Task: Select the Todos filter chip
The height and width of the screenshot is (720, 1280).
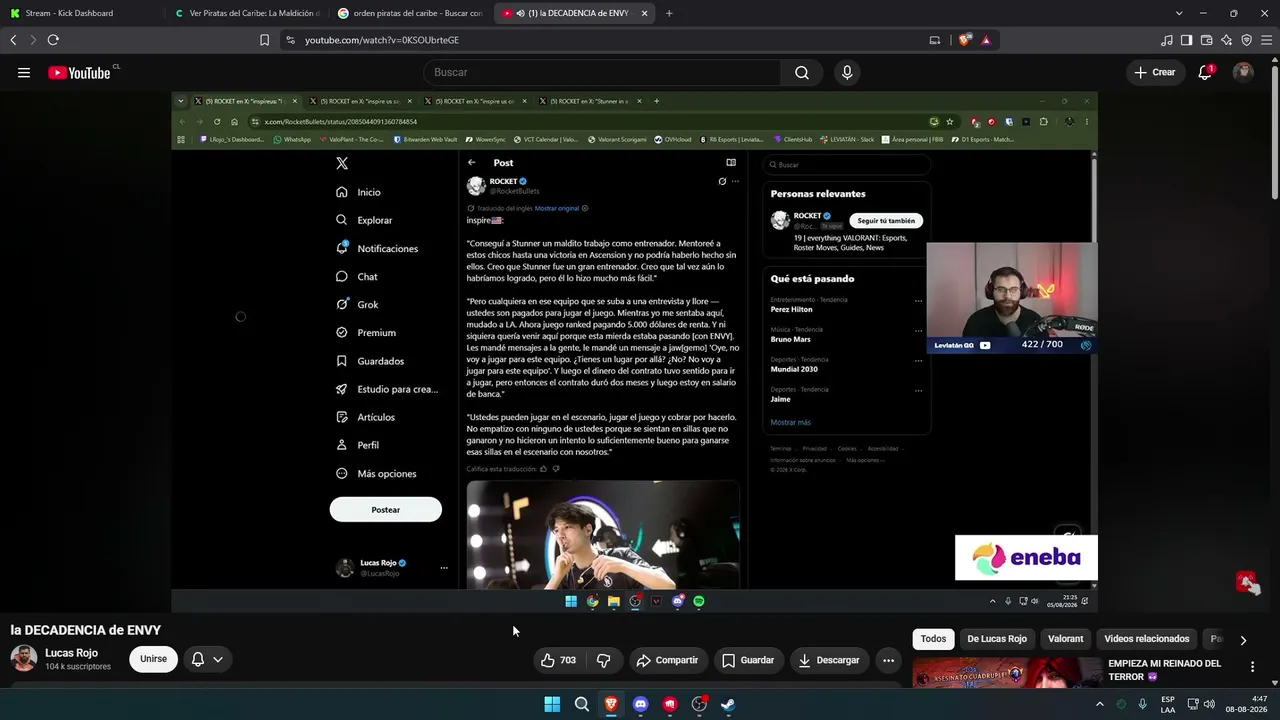Action: pyautogui.click(x=933, y=639)
